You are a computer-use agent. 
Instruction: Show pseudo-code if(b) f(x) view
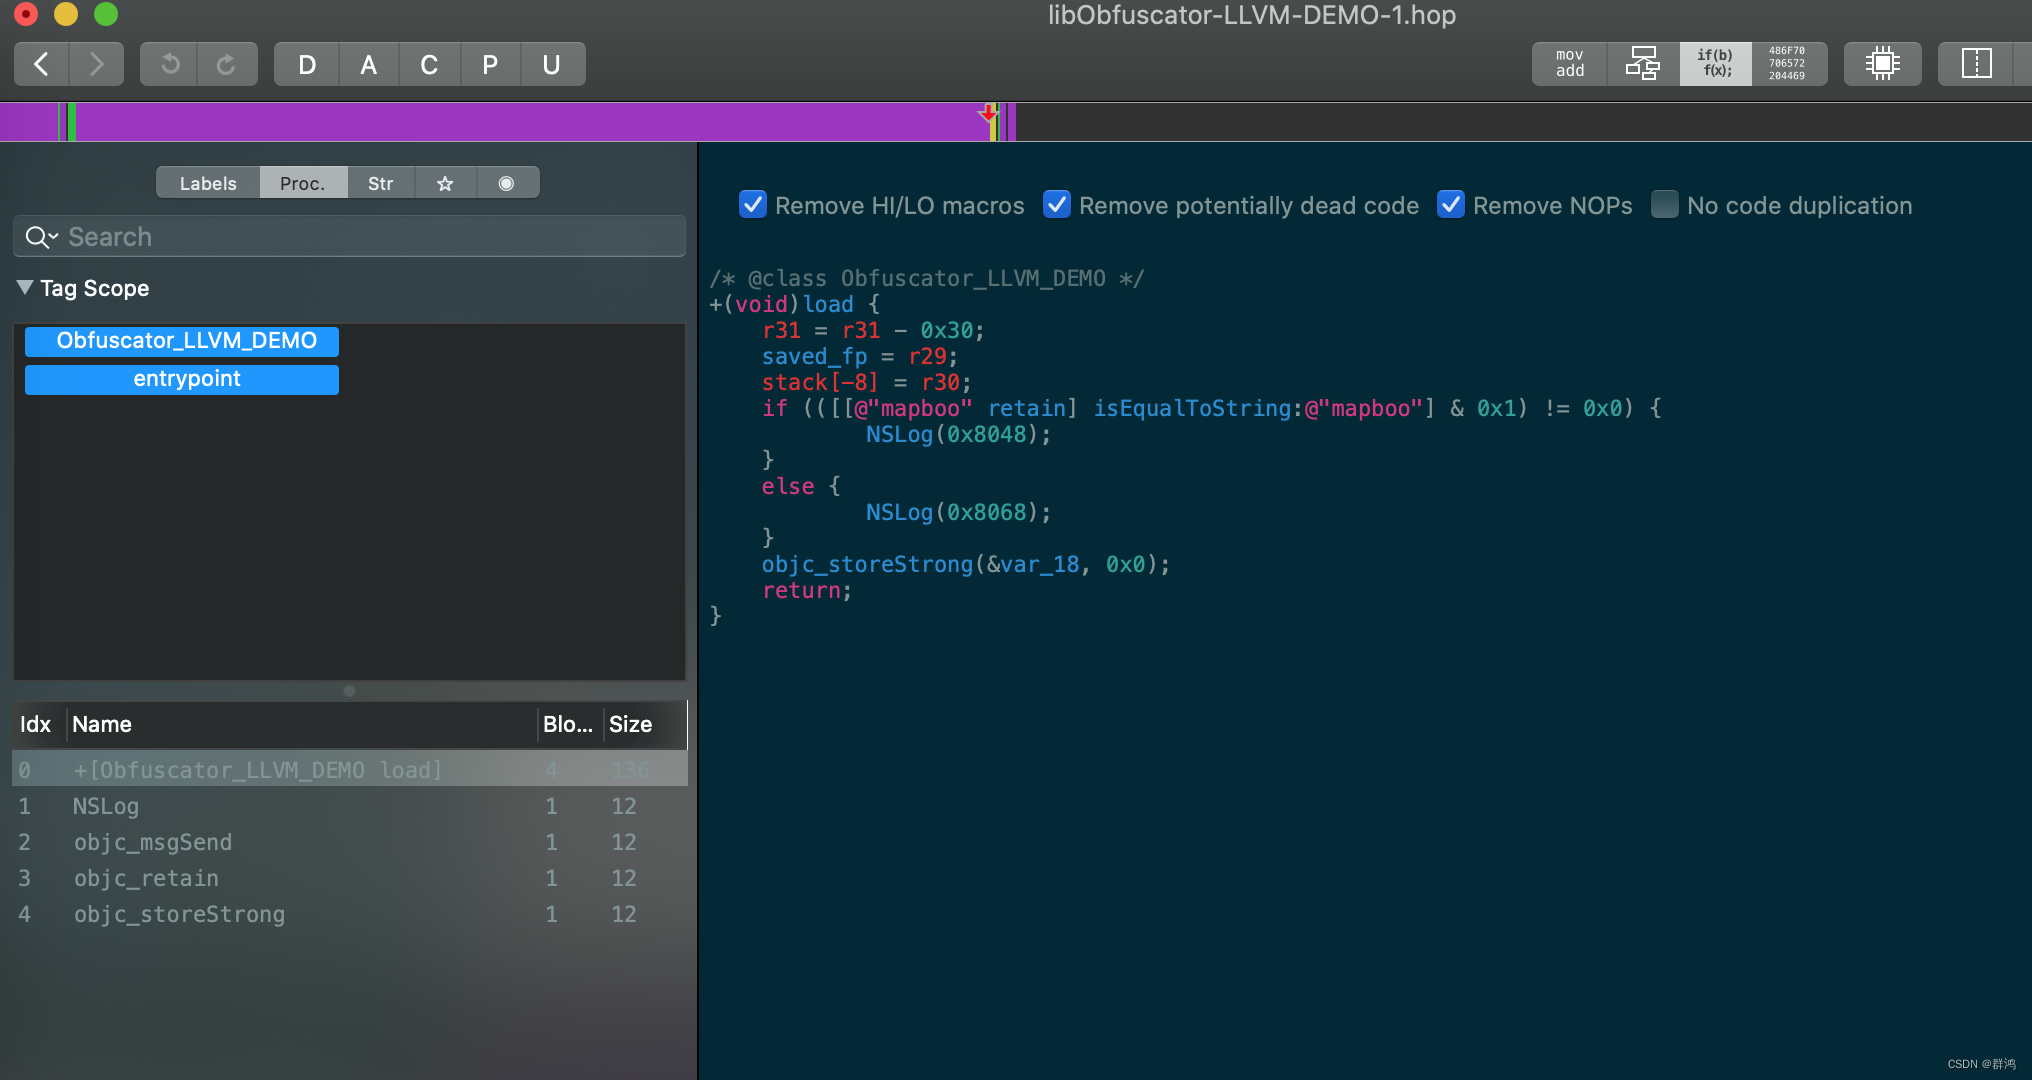(1714, 64)
